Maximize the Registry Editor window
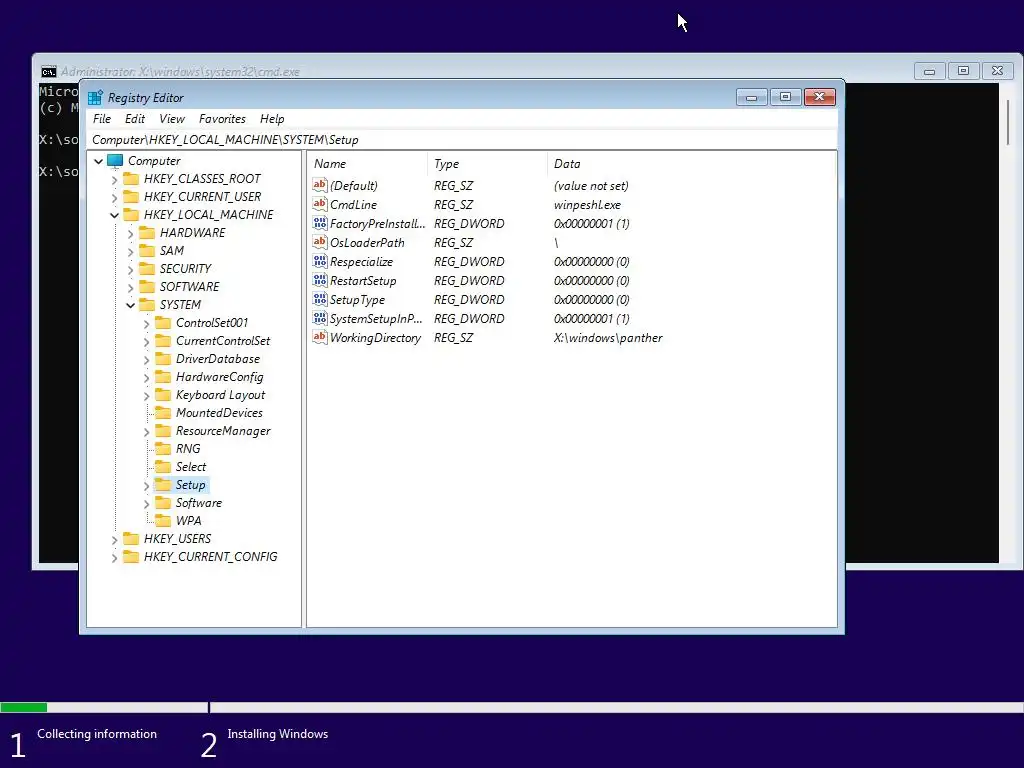This screenshot has width=1024, height=768. tap(786, 97)
